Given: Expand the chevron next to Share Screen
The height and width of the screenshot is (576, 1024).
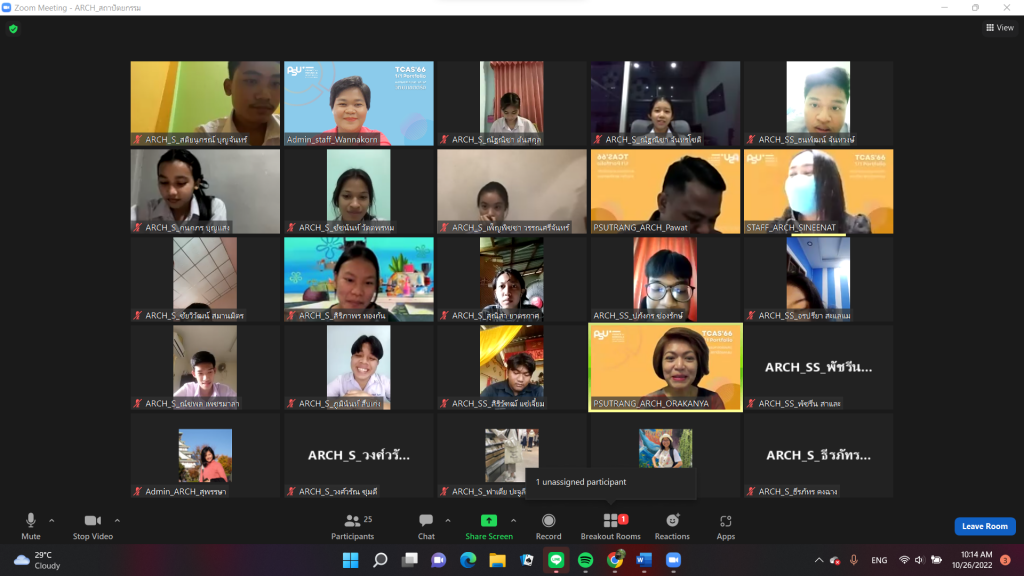Looking at the screenshot, I should (x=514, y=520).
